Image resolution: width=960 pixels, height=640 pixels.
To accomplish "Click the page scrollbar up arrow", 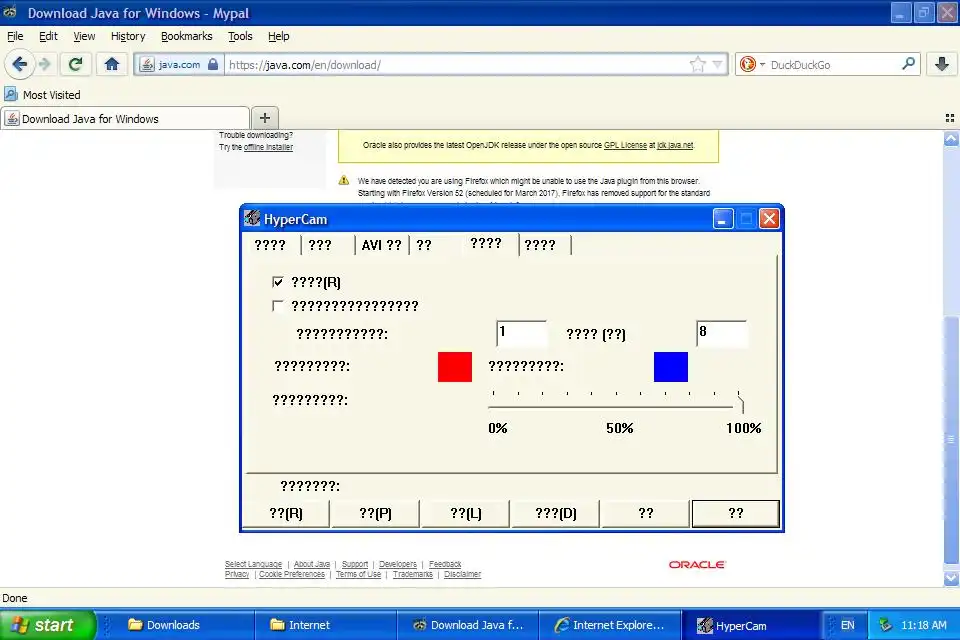I will [951, 139].
